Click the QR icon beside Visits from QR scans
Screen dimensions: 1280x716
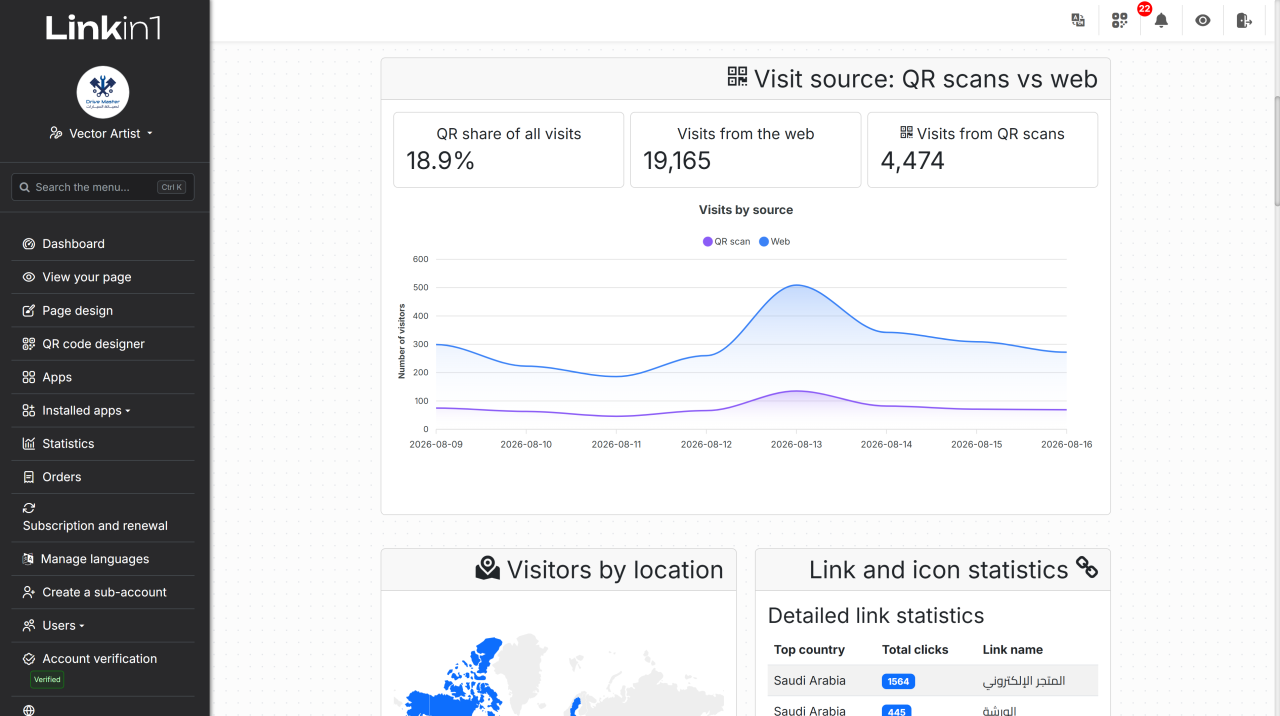(906, 132)
